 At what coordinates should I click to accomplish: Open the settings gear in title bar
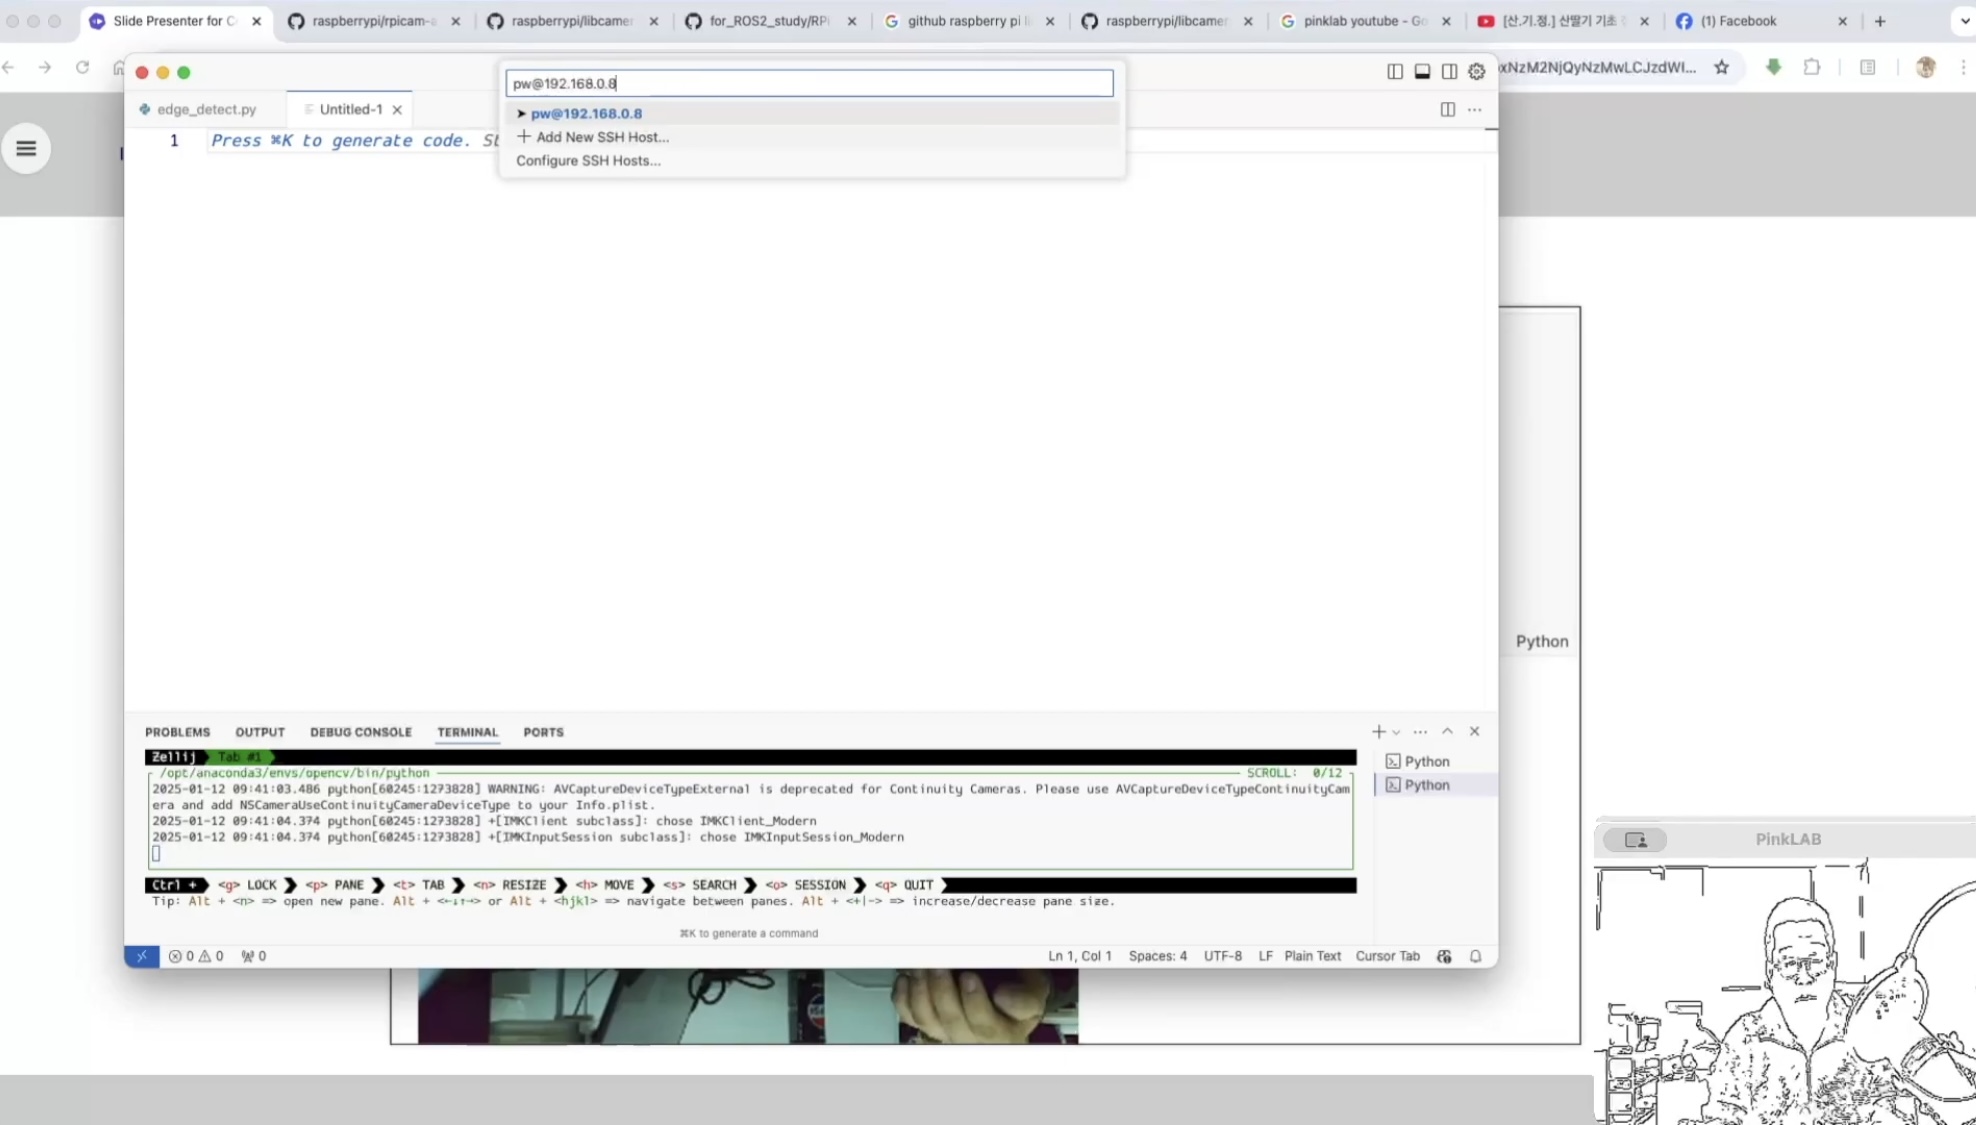1476,71
